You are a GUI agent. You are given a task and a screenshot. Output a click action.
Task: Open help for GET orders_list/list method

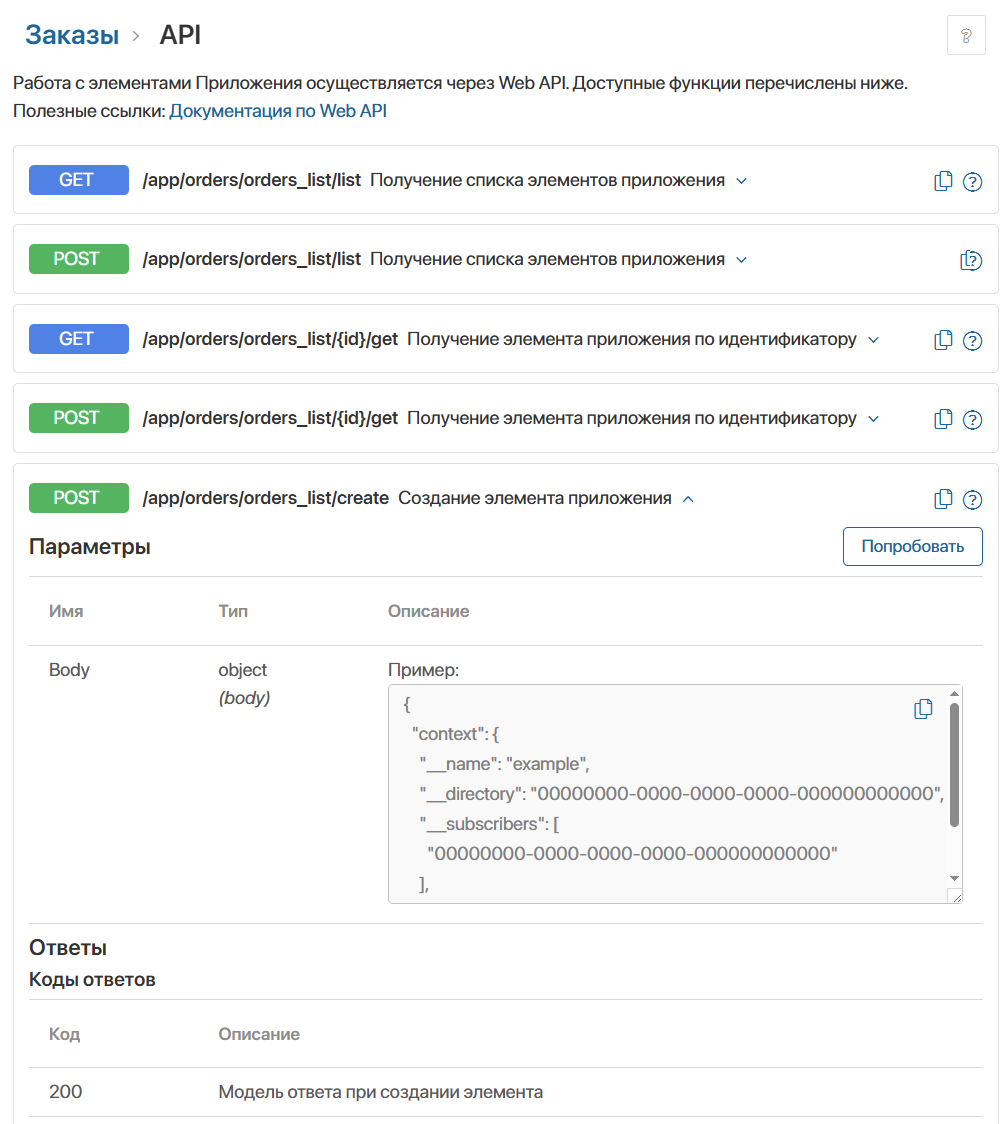point(972,182)
